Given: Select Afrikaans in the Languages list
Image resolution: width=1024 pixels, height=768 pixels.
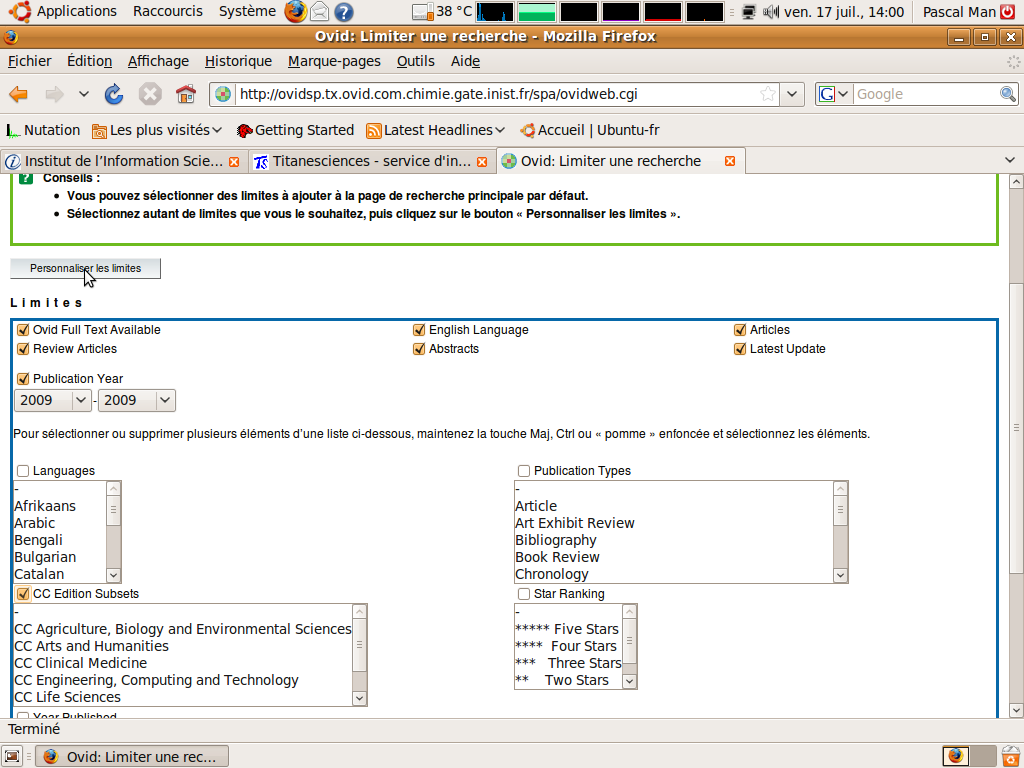Looking at the screenshot, I should coord(59,506).
